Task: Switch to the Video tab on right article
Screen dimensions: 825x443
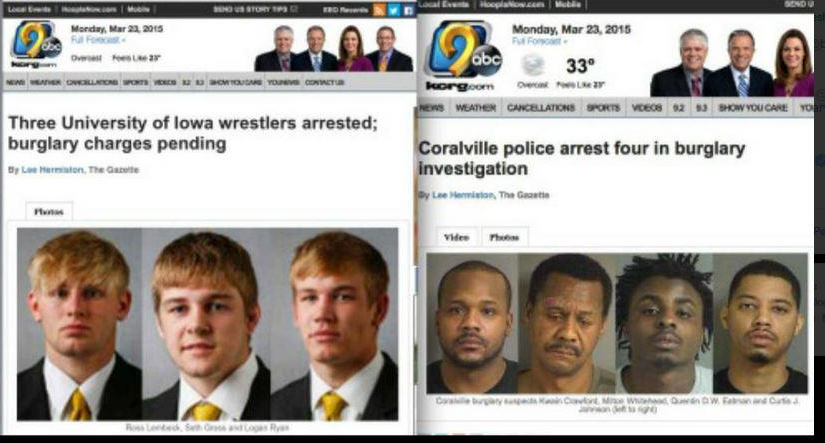Action: 456,237
